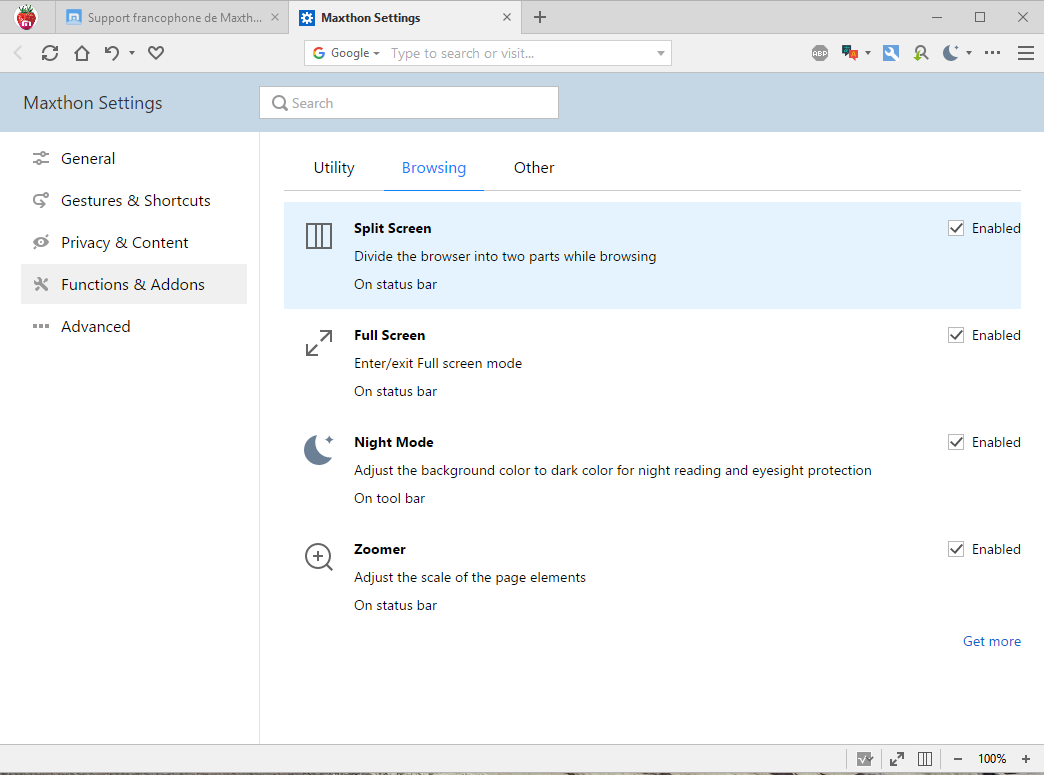Image resolution: width=1044 pixels, height=775 pixels.
Task: Open General settings section
Action: tap(134, 158)
